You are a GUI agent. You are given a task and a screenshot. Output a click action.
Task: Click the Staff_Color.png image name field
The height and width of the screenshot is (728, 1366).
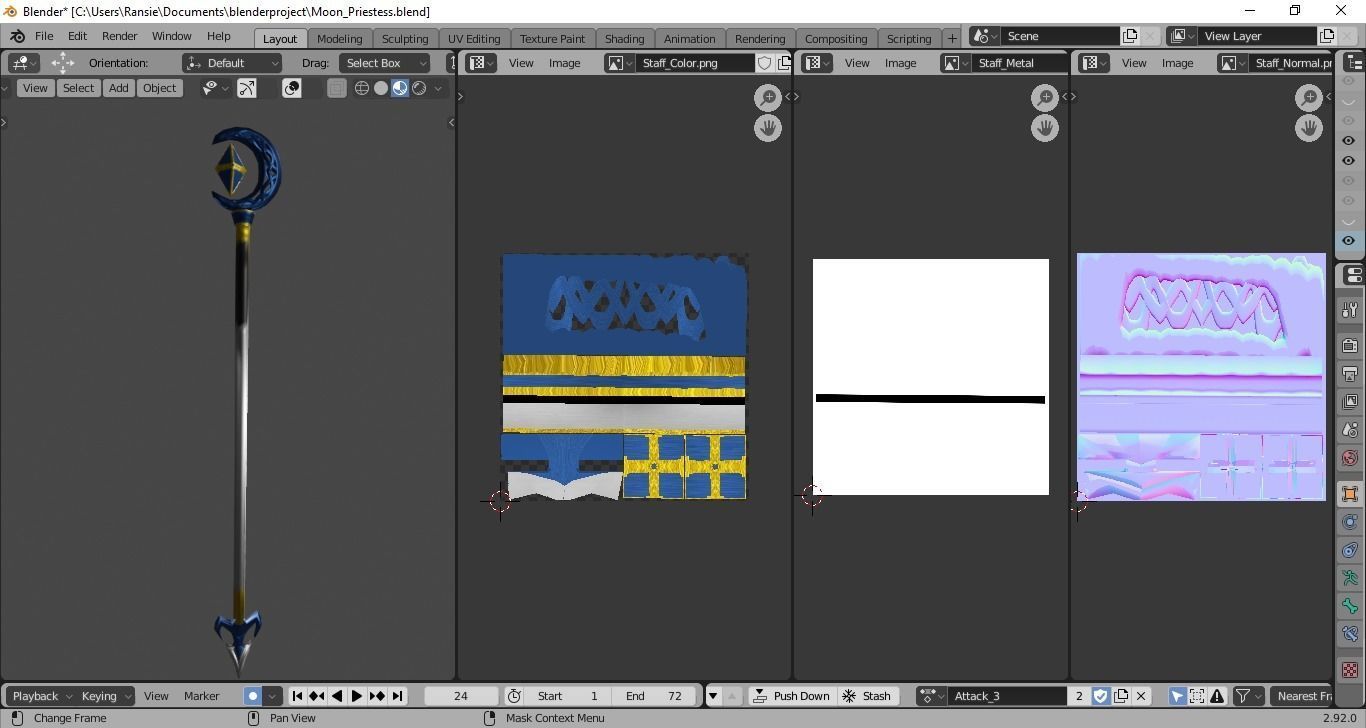coord(695,63)
